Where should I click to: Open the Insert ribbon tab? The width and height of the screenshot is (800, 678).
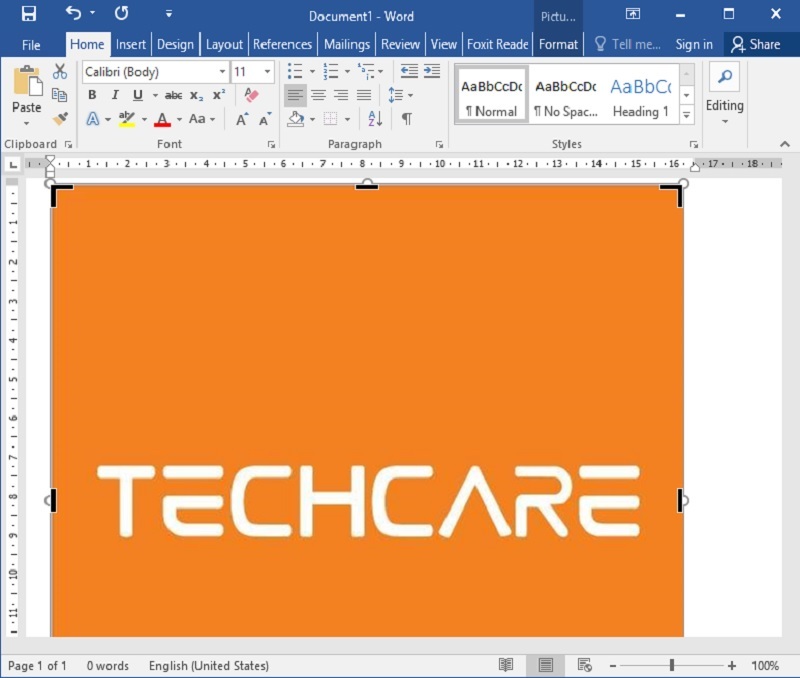coord(130,44)
